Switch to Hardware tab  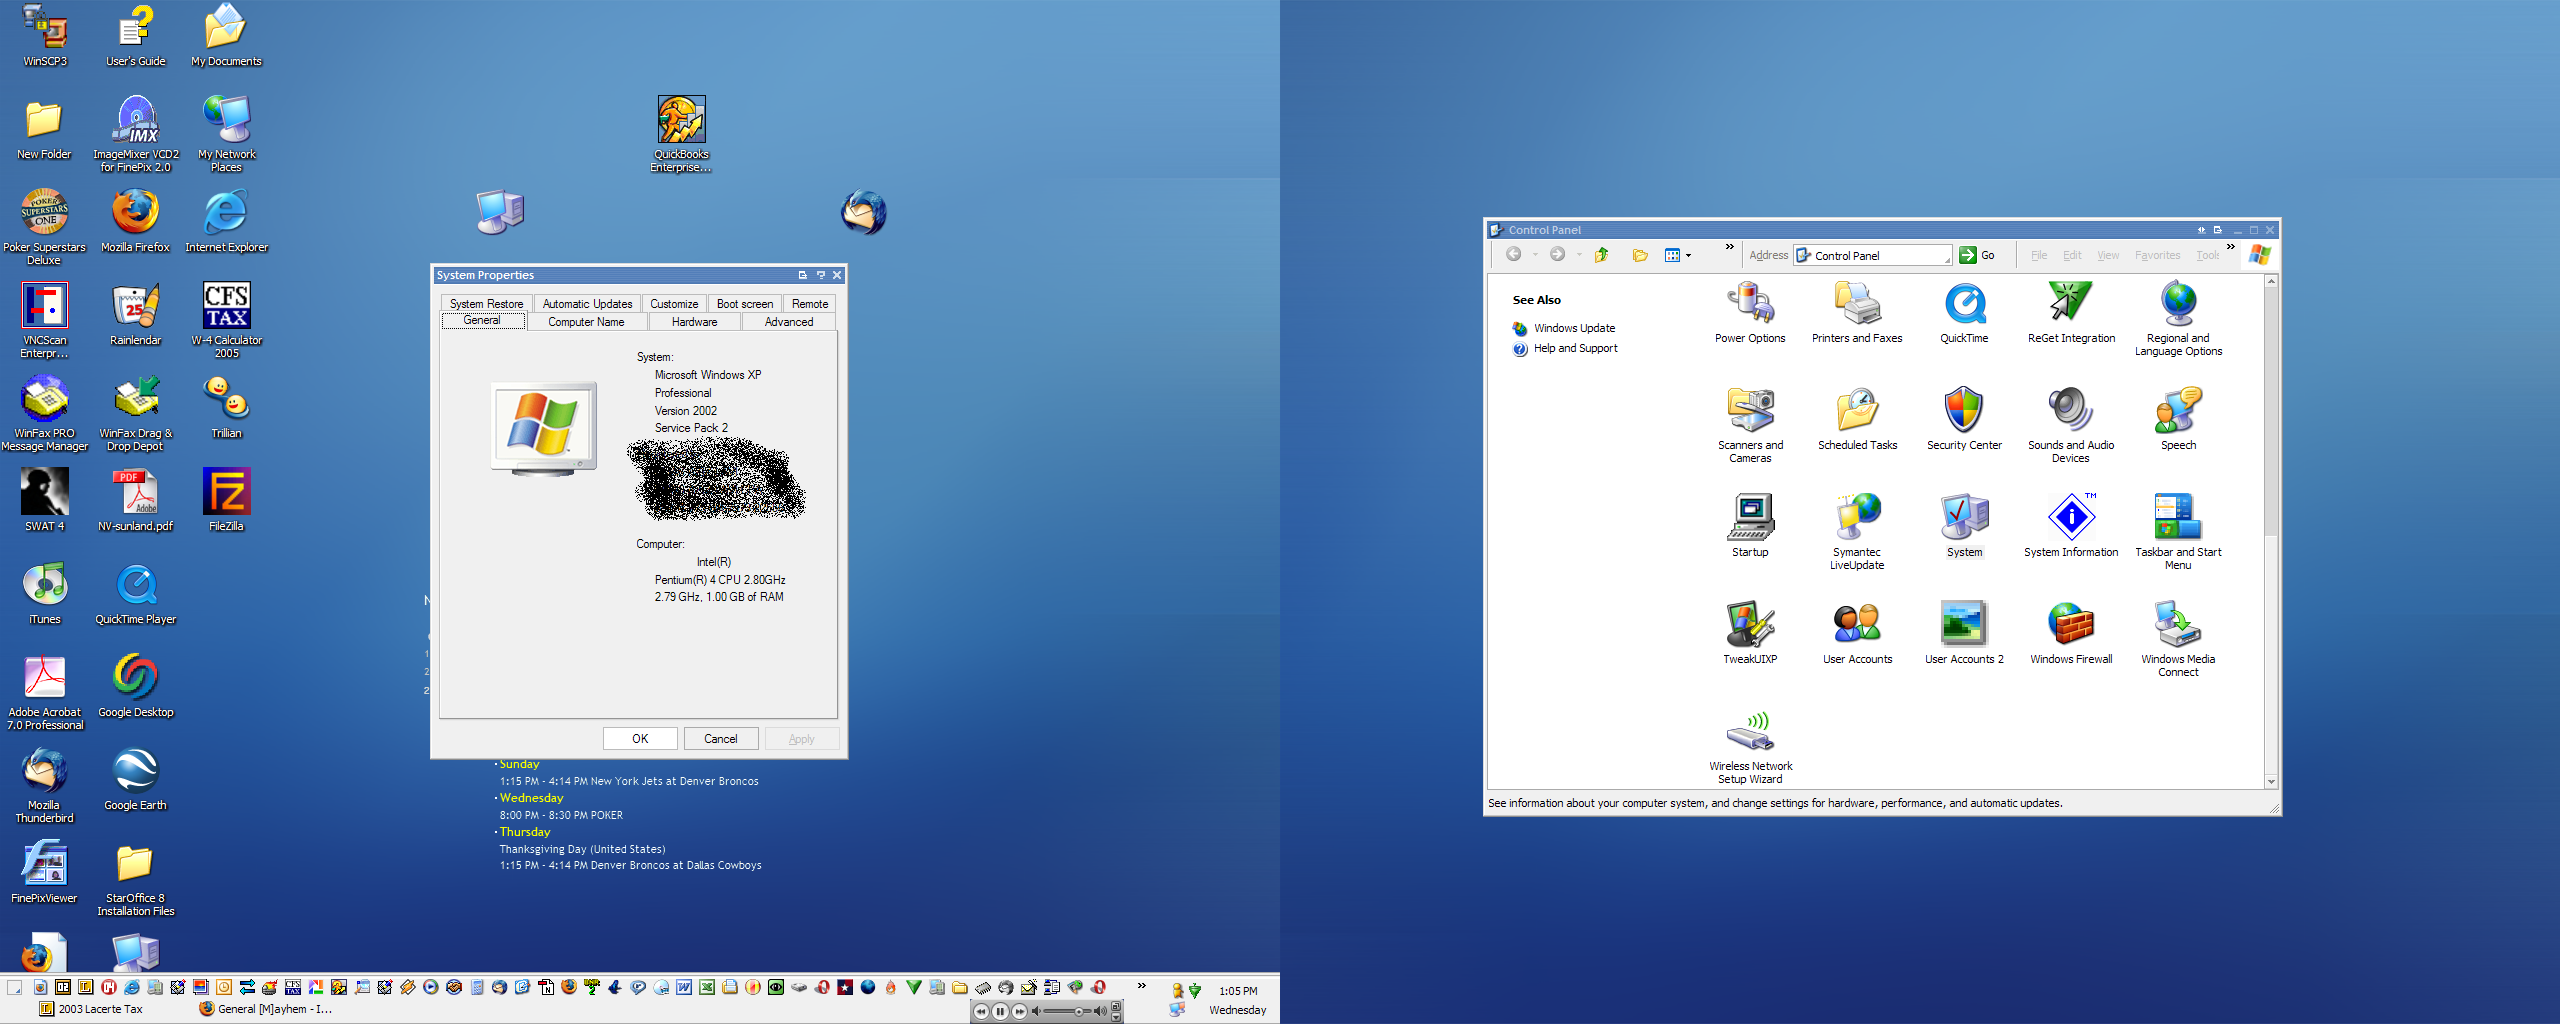(694, 322)
